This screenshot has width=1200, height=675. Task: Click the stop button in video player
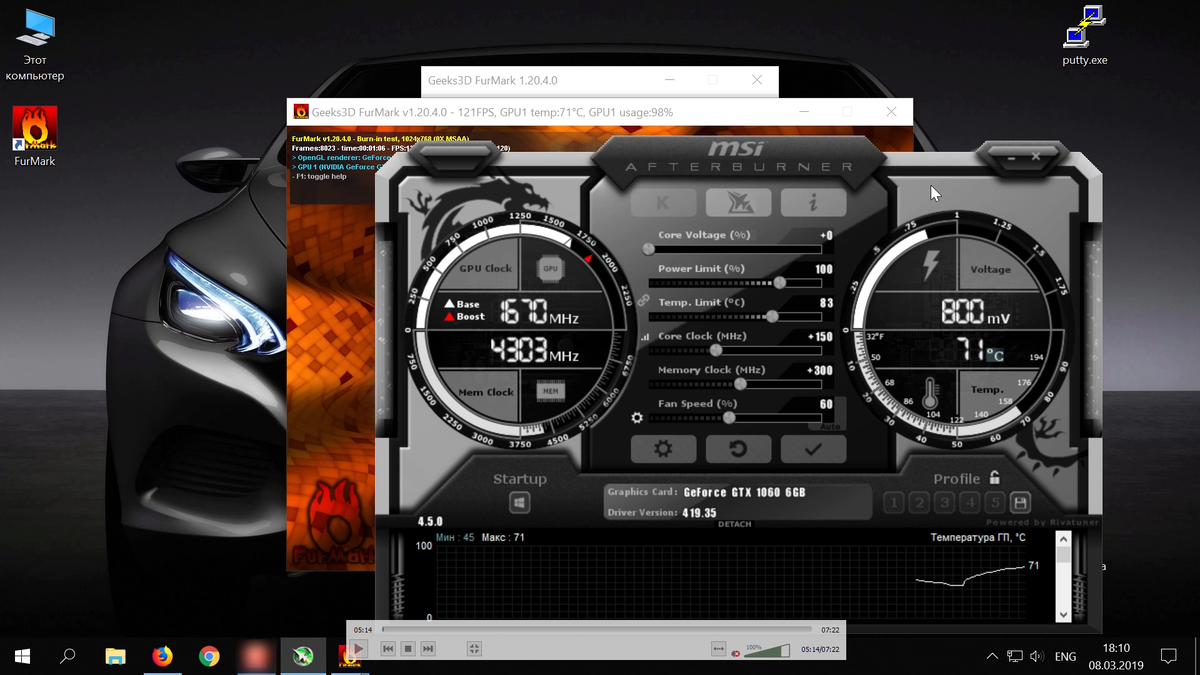[408, 649]
